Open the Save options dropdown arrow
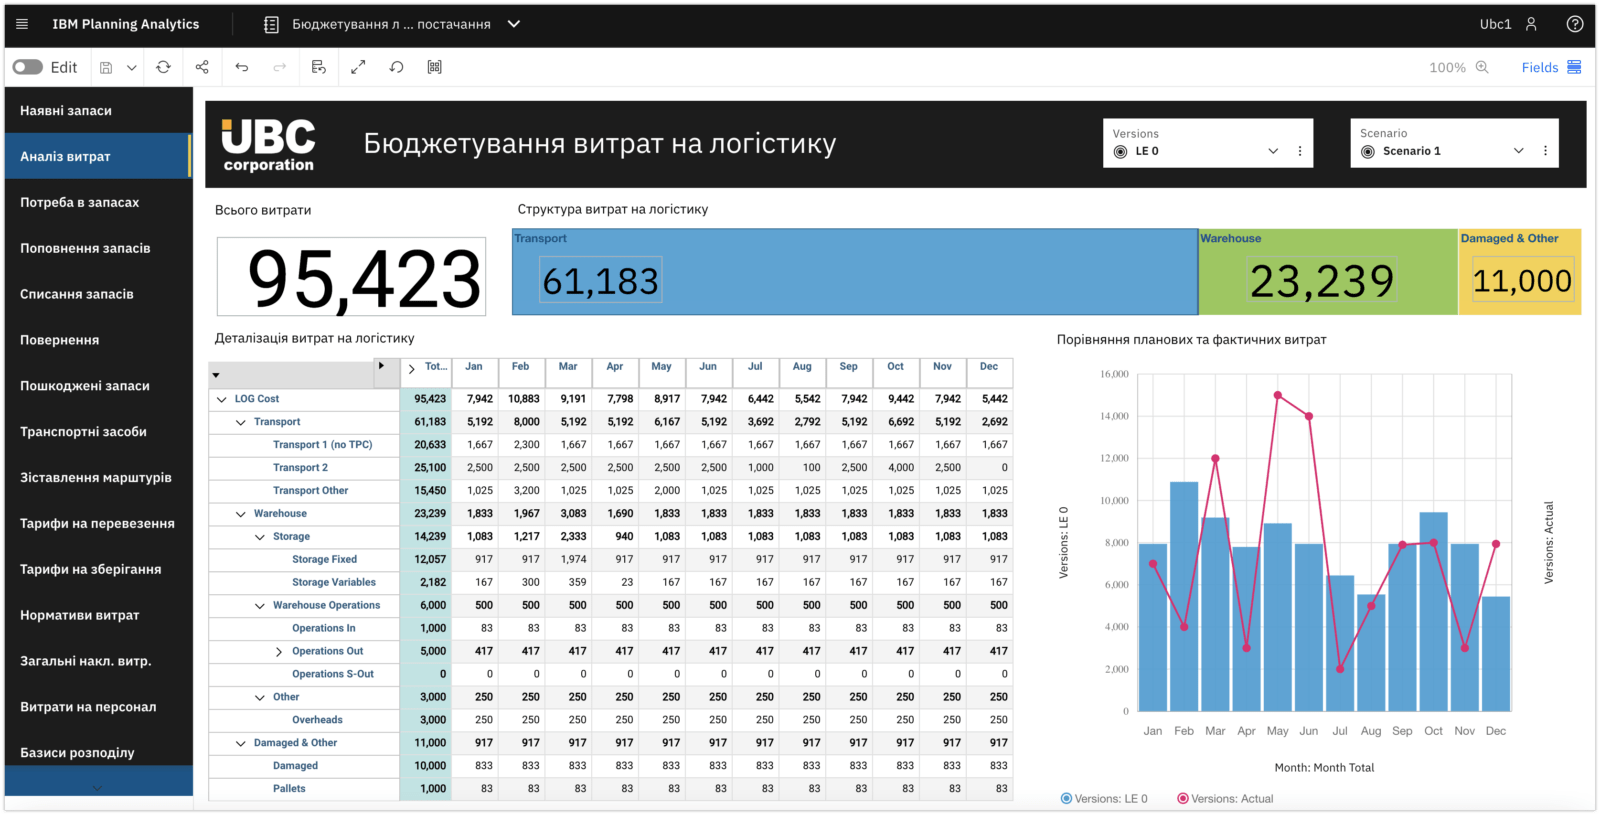The image size is (1600, 815). (131, 67)
